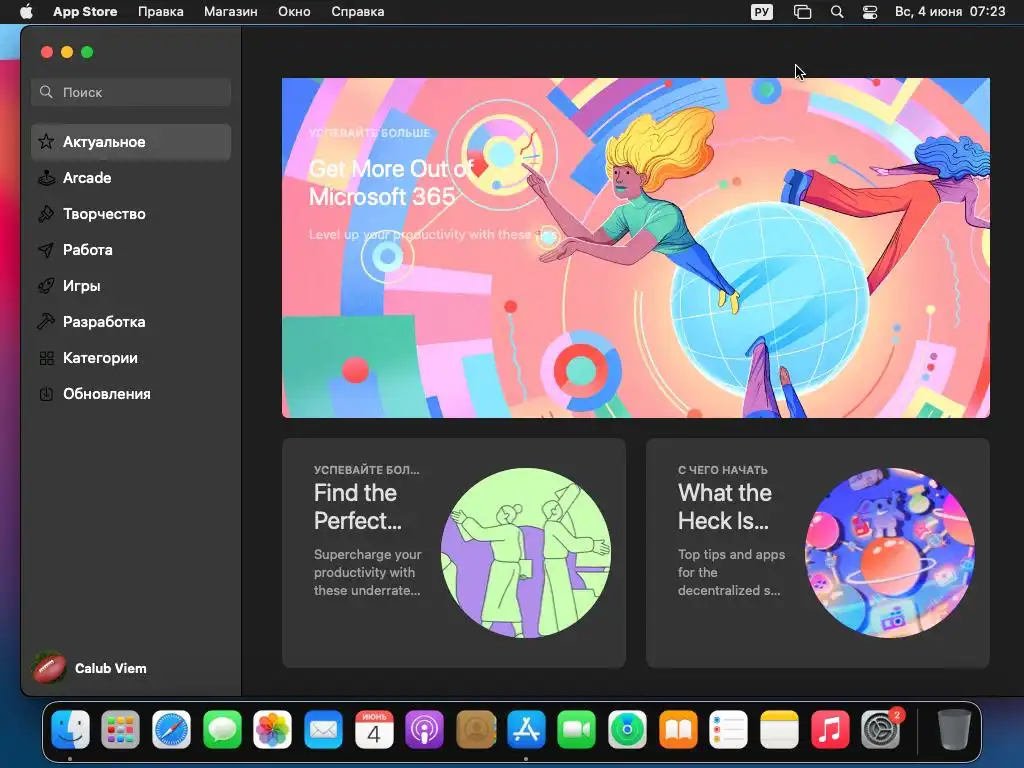Click the green circle illustration of two figures
Screen dimensions: 1024x768
[526, 552]
